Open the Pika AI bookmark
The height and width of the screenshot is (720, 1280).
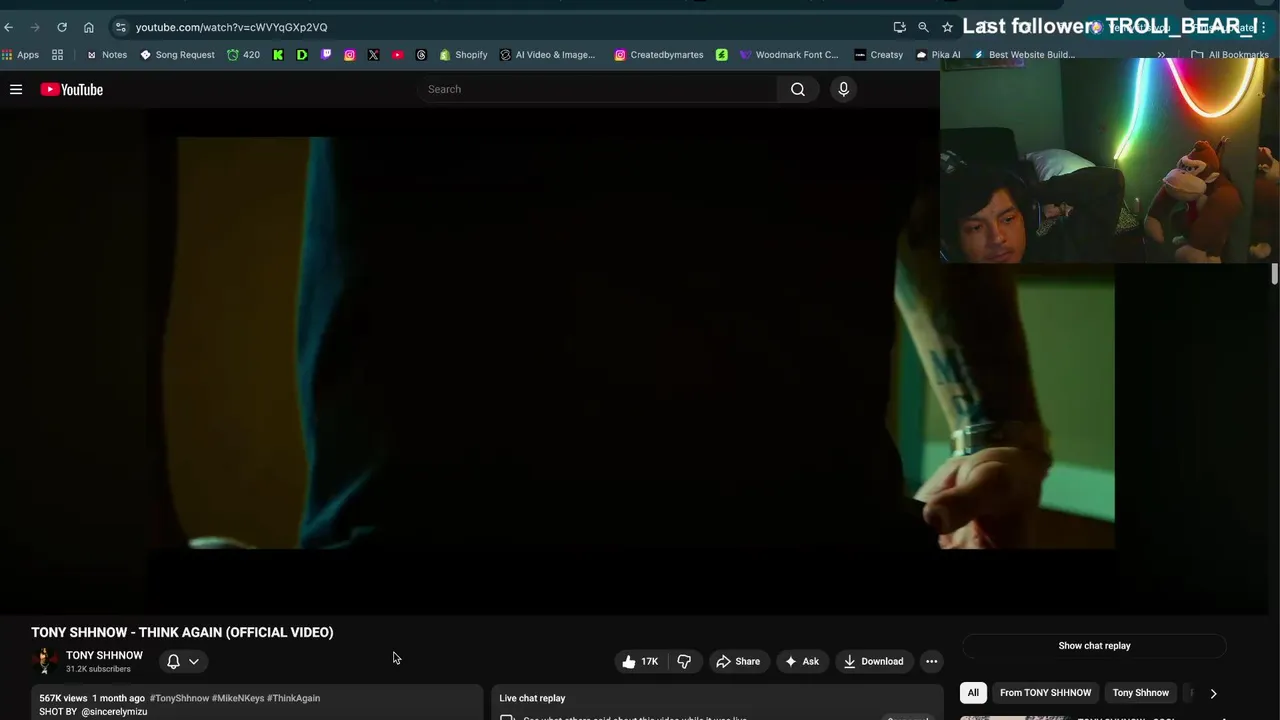(x=938, y=55)
